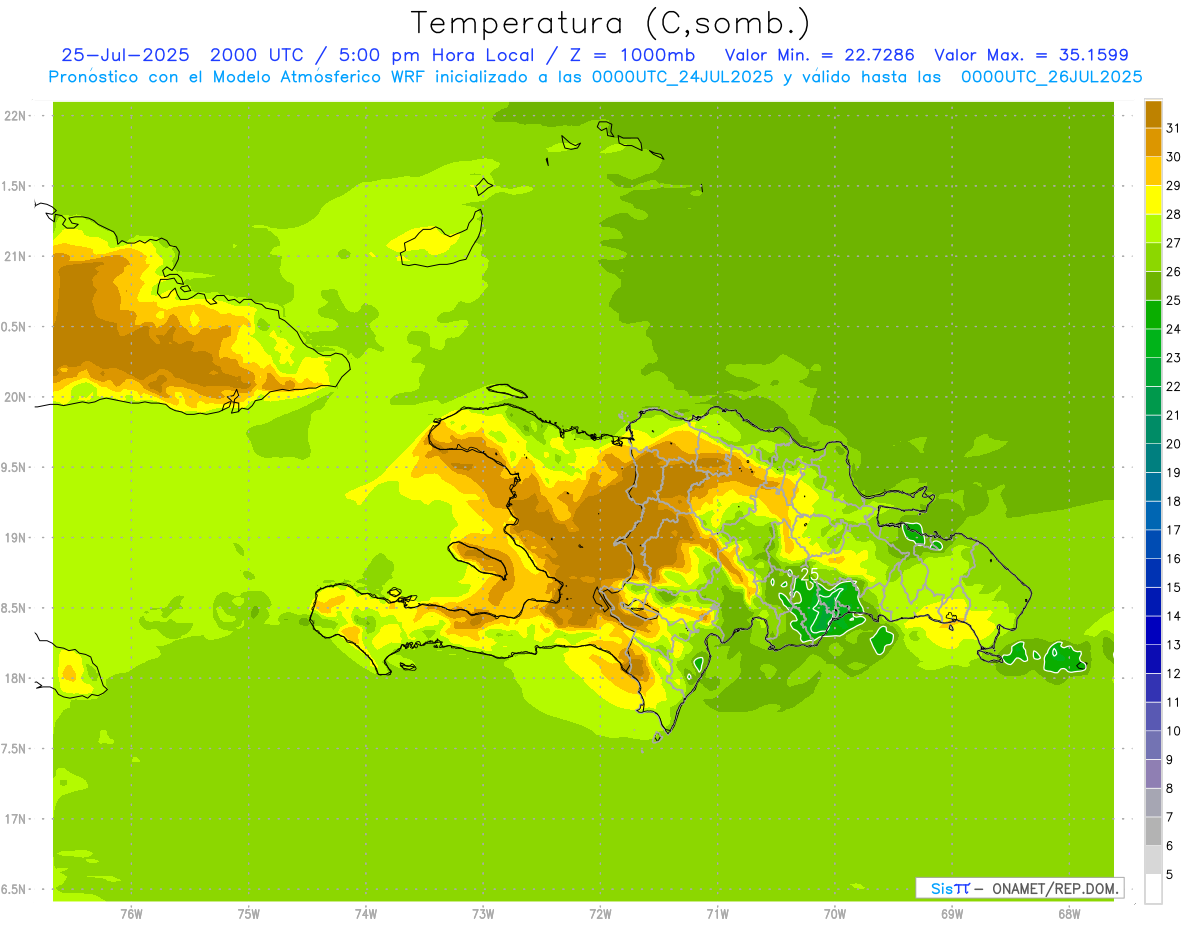This screenshot has width=1200, height=927.
Task: Click the legend value label "28"
Action: click(x=1173, y=214)
